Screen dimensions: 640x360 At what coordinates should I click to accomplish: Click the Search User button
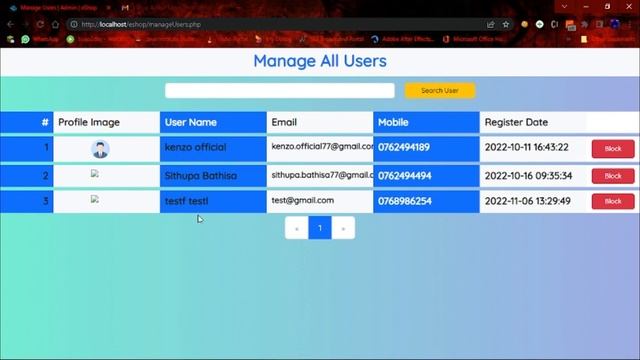coord(440,91)
